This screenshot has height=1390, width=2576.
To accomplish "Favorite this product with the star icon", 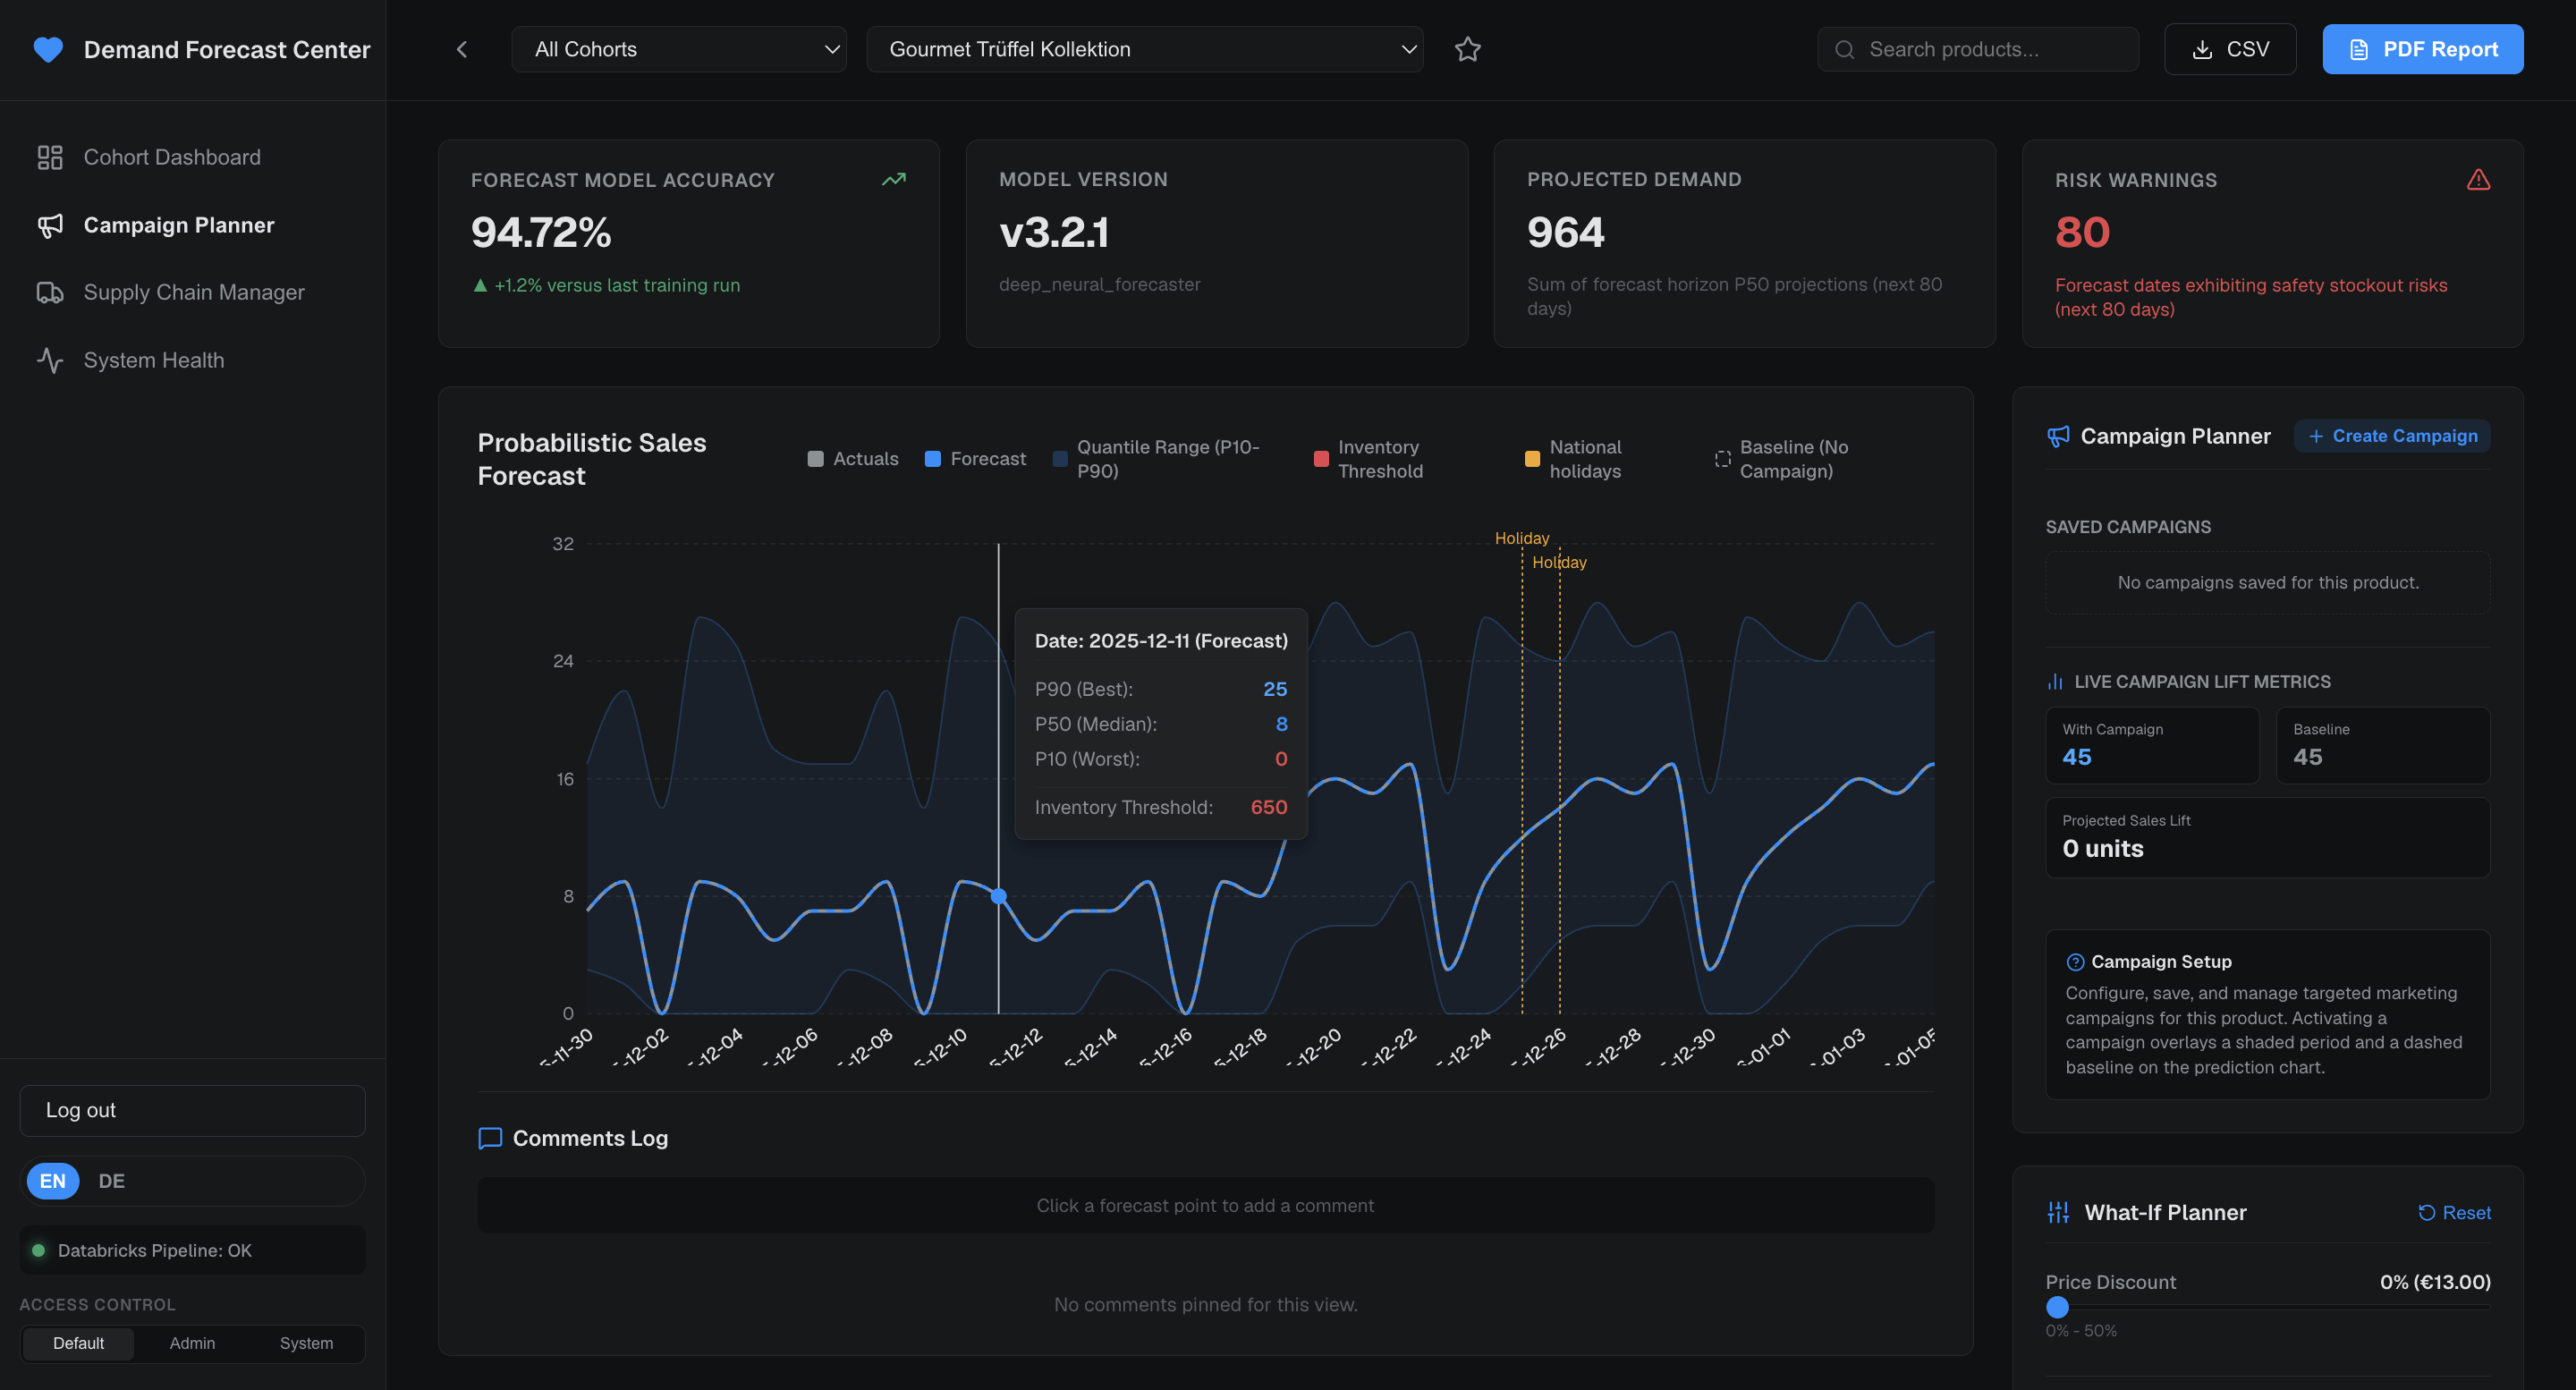I will coord(1467,49).
